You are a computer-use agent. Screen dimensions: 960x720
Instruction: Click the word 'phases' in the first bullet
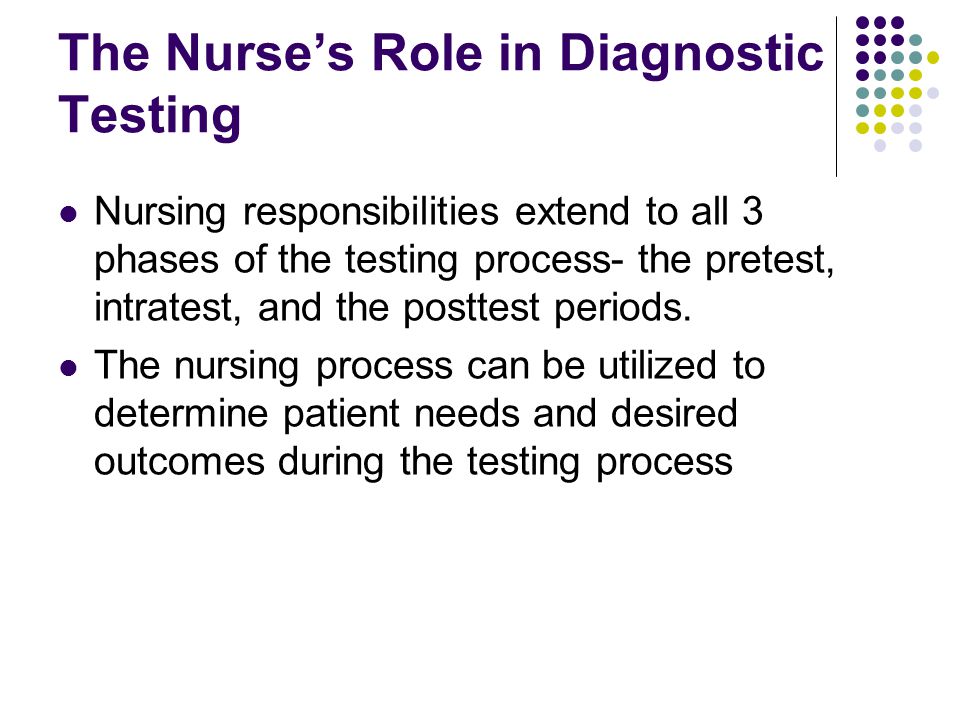(157, 261)
